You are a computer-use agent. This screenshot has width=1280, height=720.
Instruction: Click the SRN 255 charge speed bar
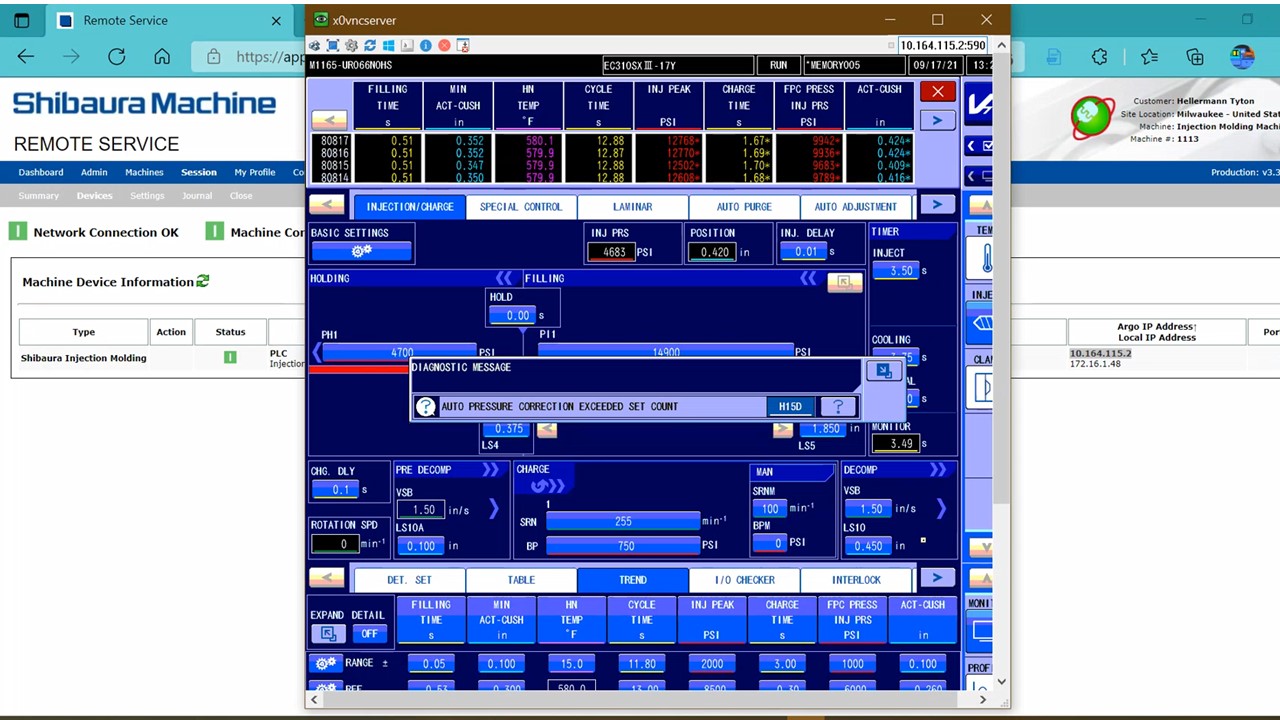622,521
